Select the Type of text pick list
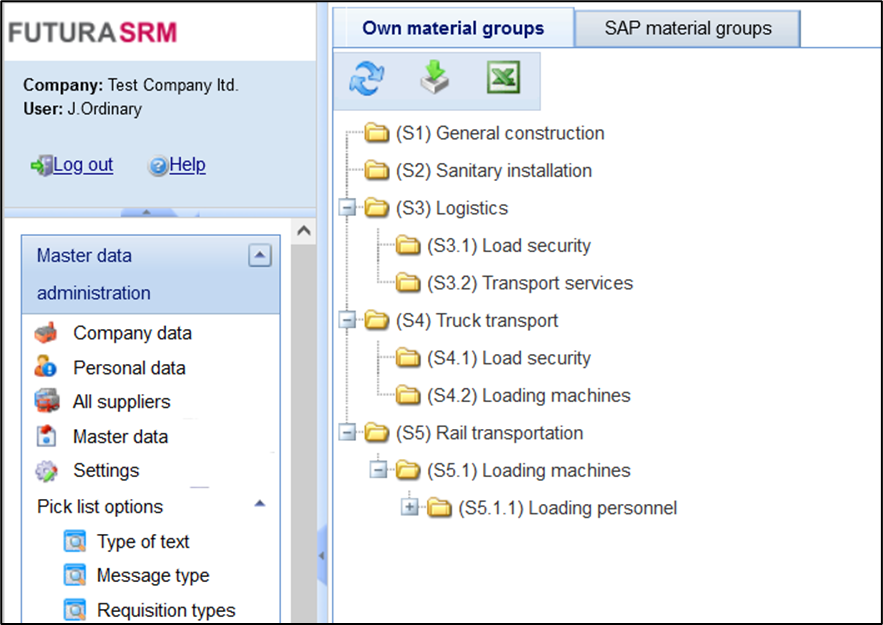Viewport: 883px width, 625px height. 142,542
